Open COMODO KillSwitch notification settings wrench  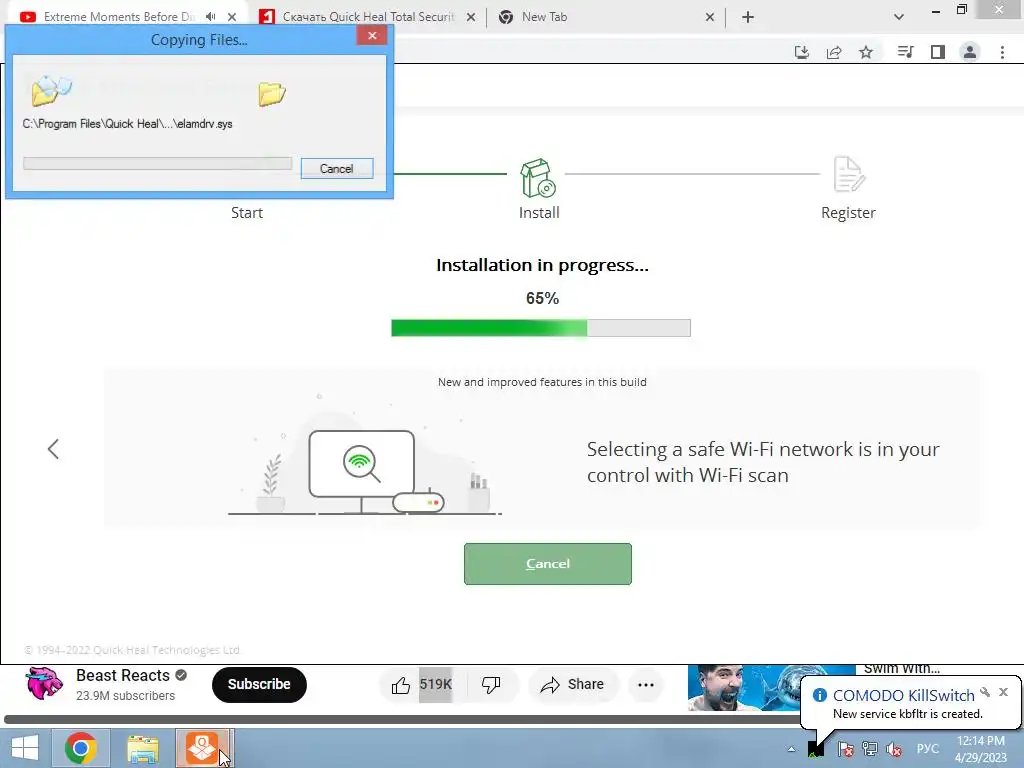pyautogui.click(x=985, y=692)
